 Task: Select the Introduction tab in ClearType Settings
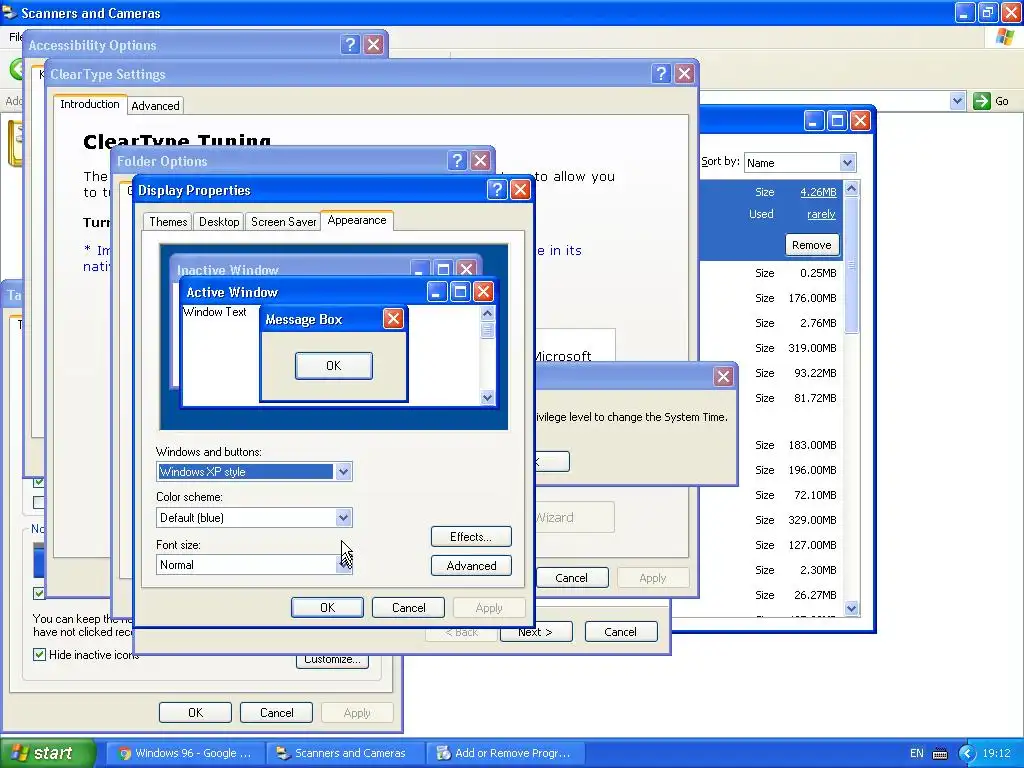89,104
